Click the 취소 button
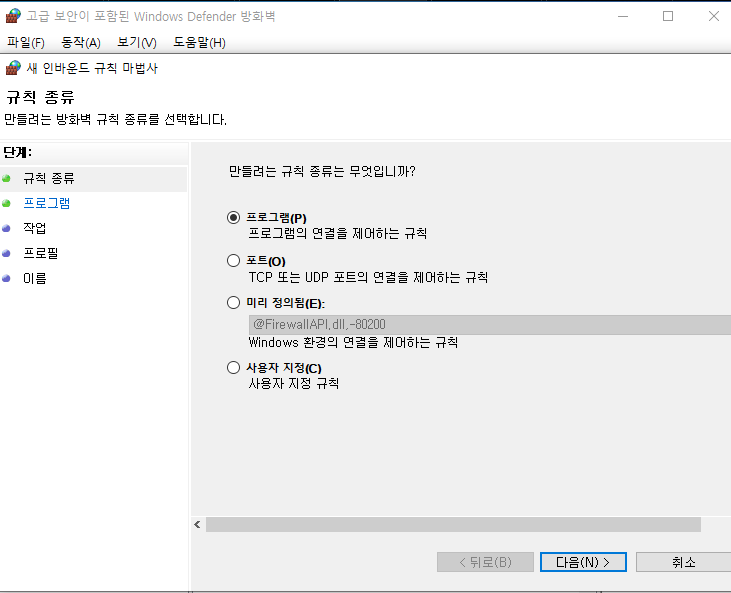 [x=683, y=562]
